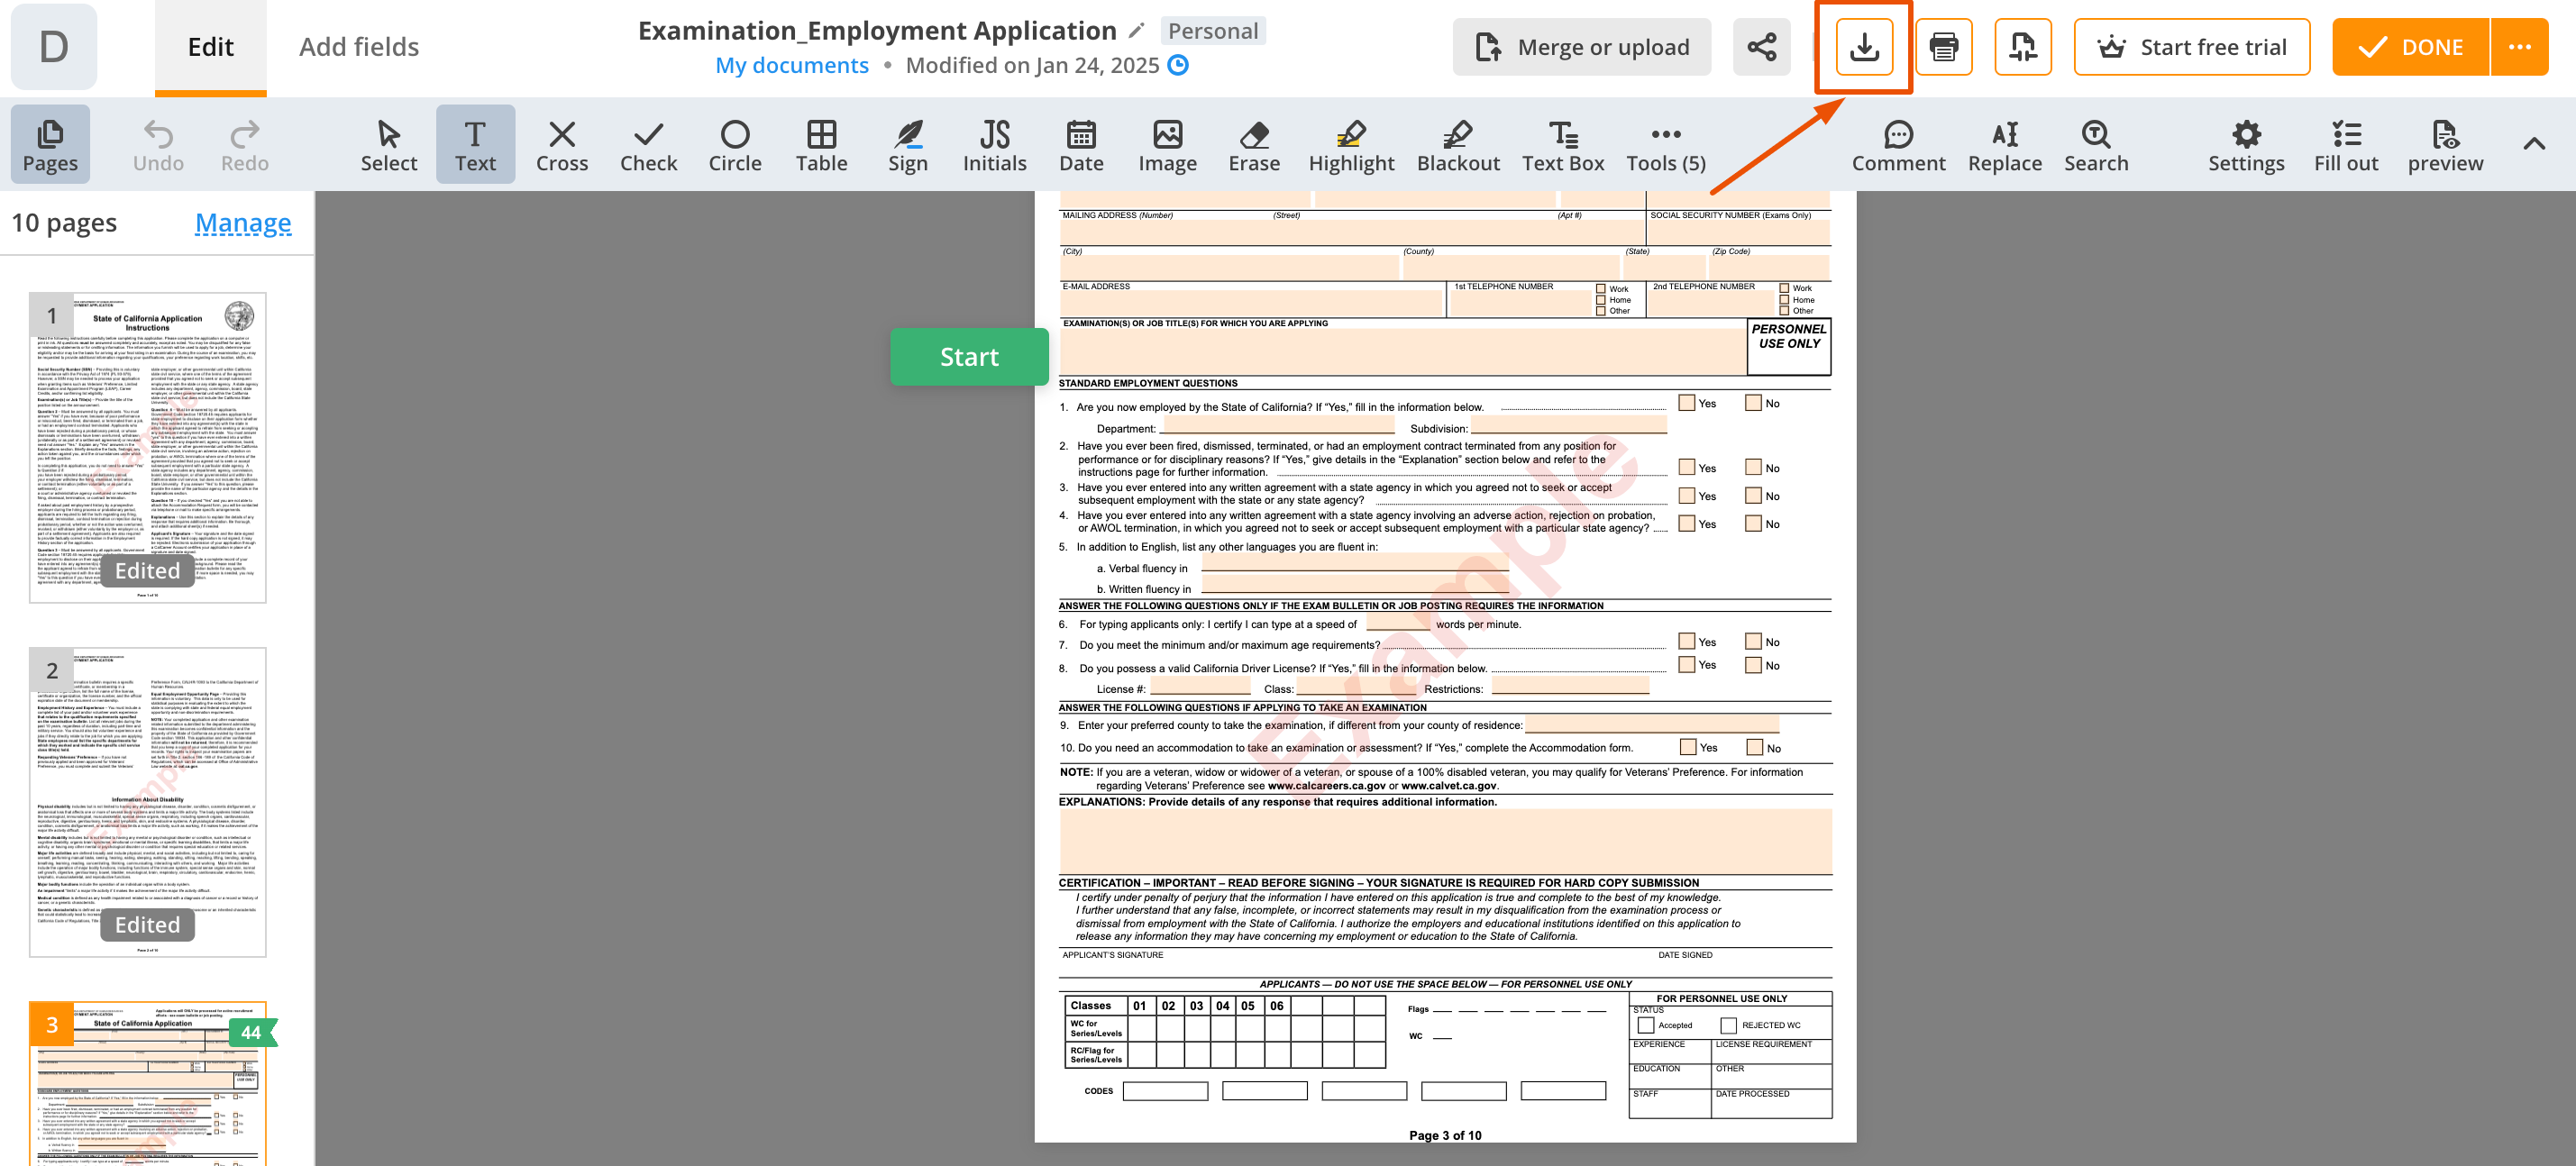Collapse the toolbar with chevron arrow
This screenshot has height=1166, width=2576.
click(x=2533, y=144)
